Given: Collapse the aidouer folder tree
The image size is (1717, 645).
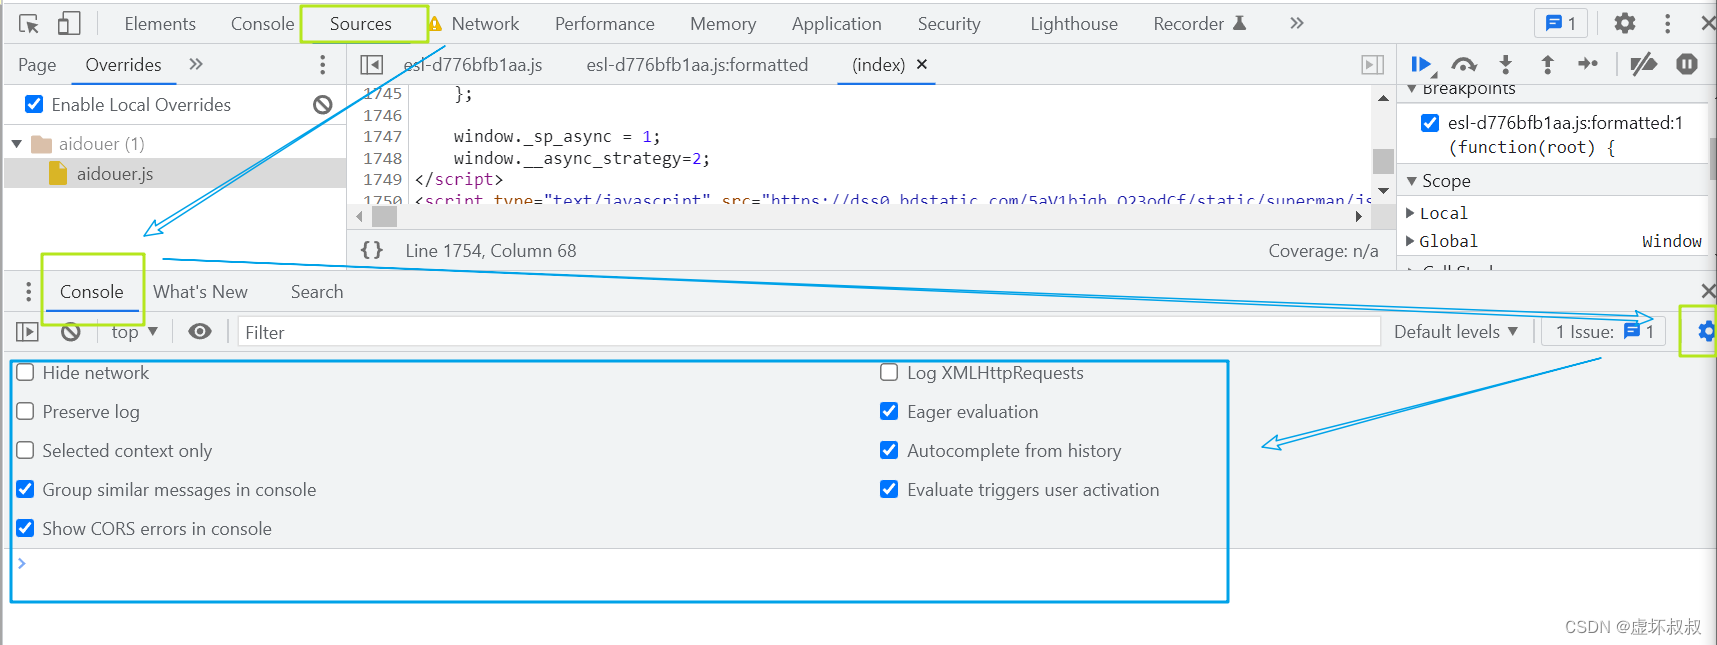Looking at the screenshot, I should [17, 144].
